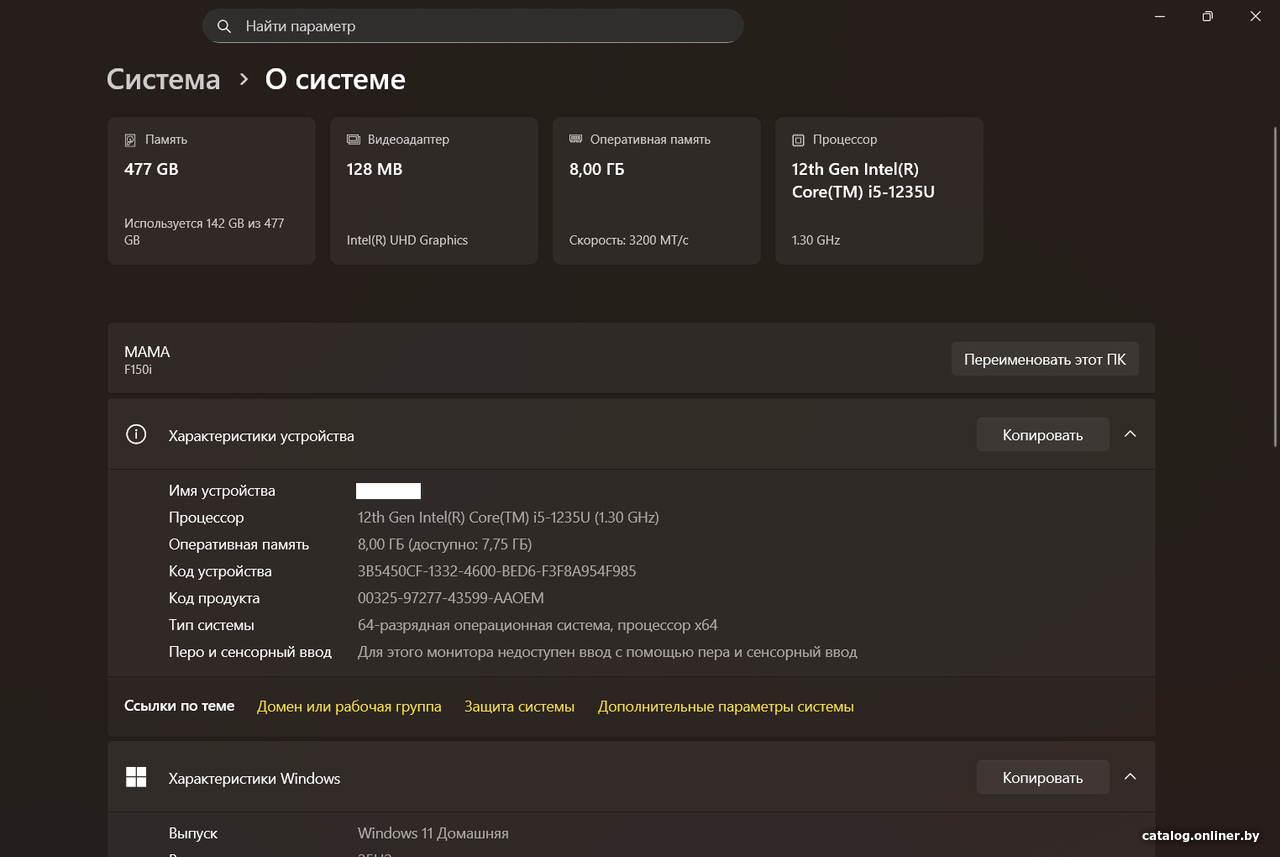Select model text F150i
The width and height of the screenshot is (1280, 857).
click(x=138, y=370)
